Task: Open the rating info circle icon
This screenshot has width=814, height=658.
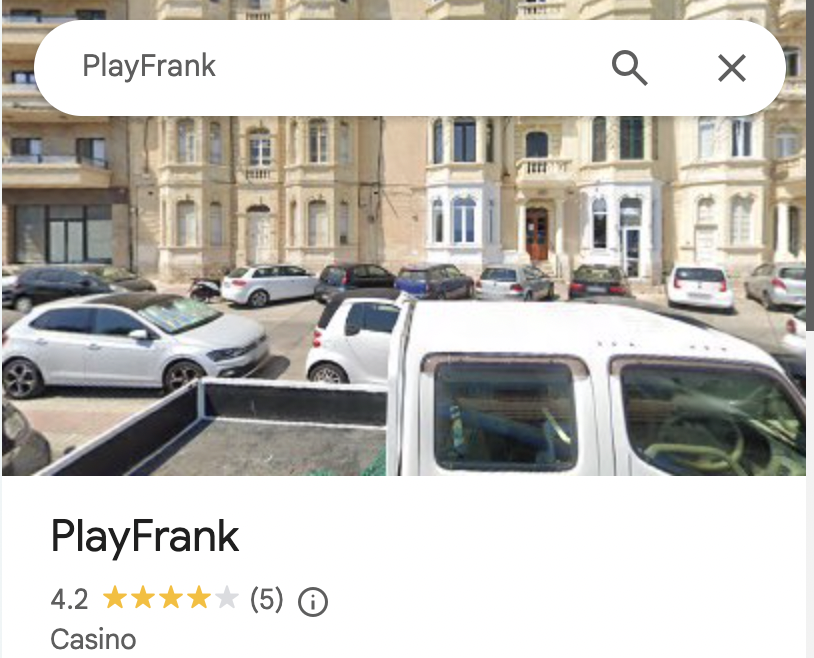Action: 313,602
